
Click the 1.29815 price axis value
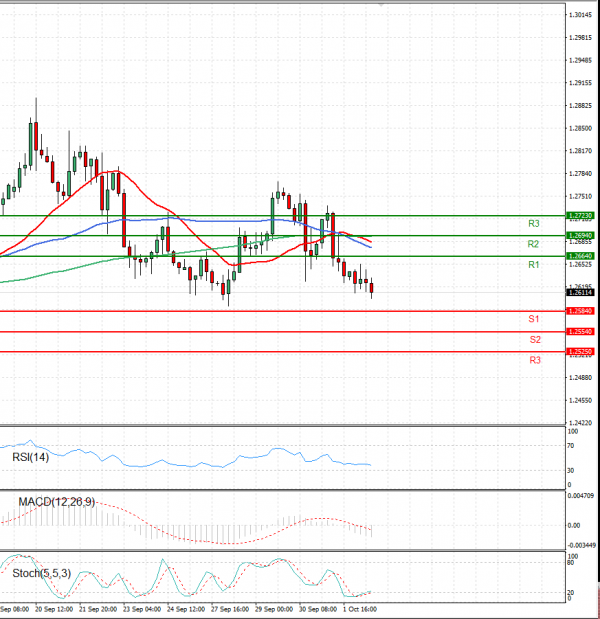pyautogui.click(x=580, y=38)
